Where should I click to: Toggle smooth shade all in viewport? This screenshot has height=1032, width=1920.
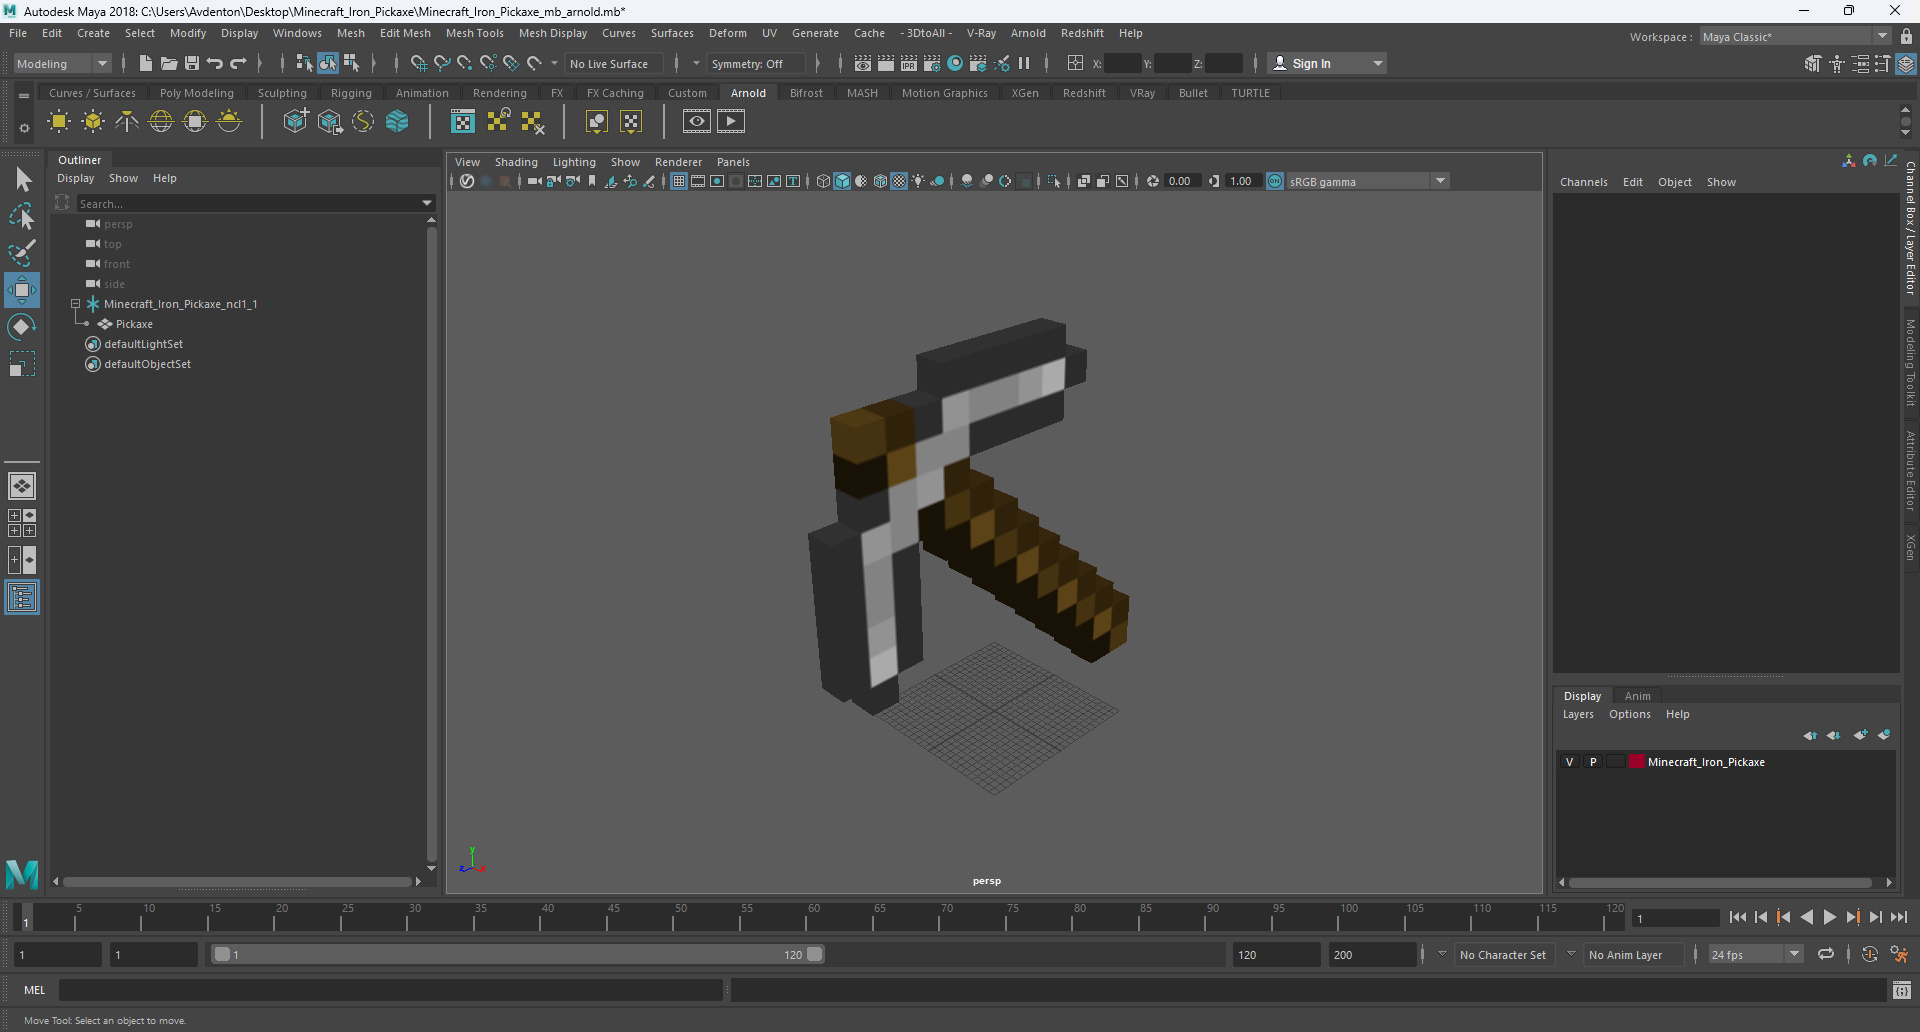[842, 181]
